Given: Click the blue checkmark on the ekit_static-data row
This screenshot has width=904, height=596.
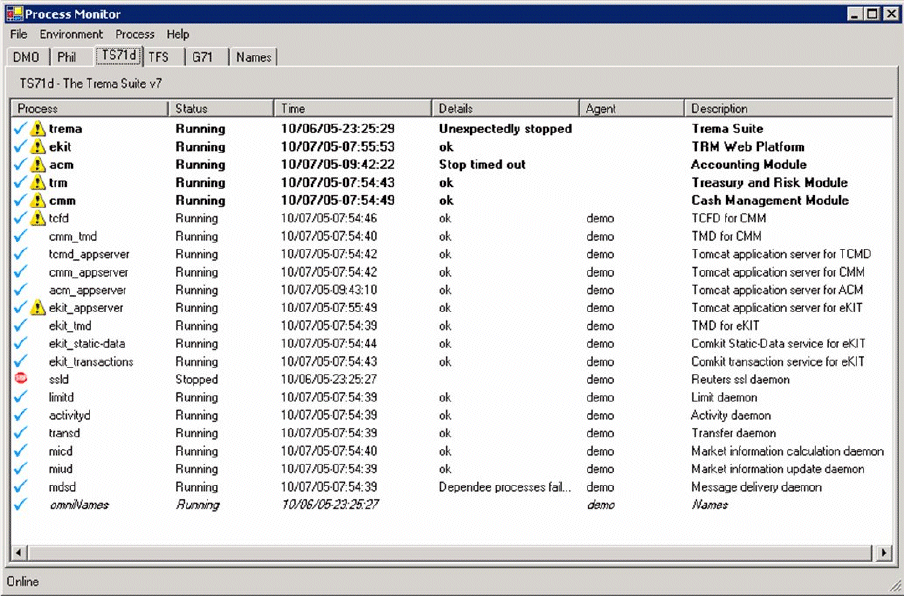Looking at the screenshot, I should click(x=21, y=343).
